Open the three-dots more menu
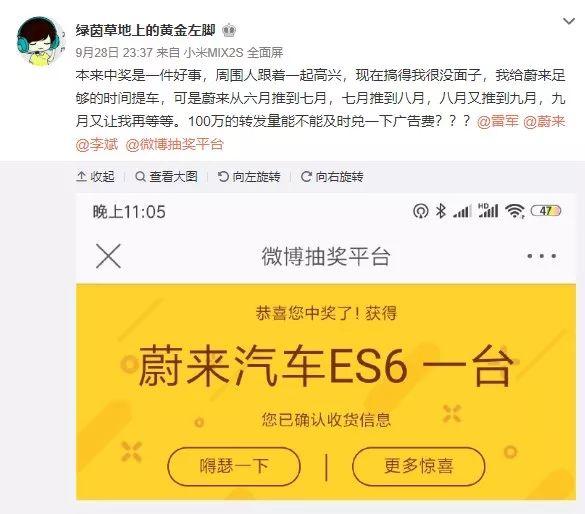 point(542,256)
